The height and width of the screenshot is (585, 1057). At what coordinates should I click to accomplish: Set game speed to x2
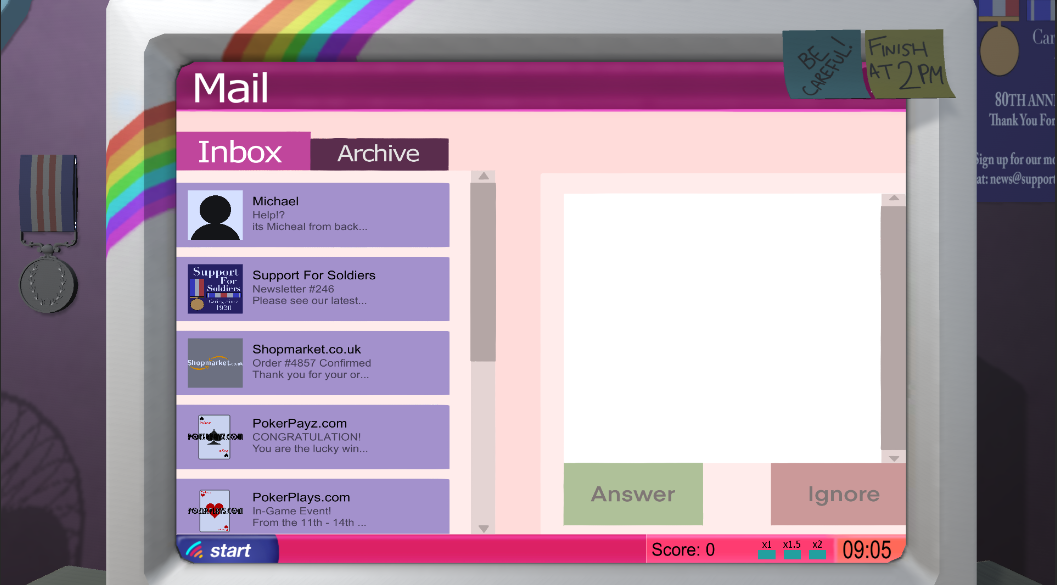tap(817, 554)
